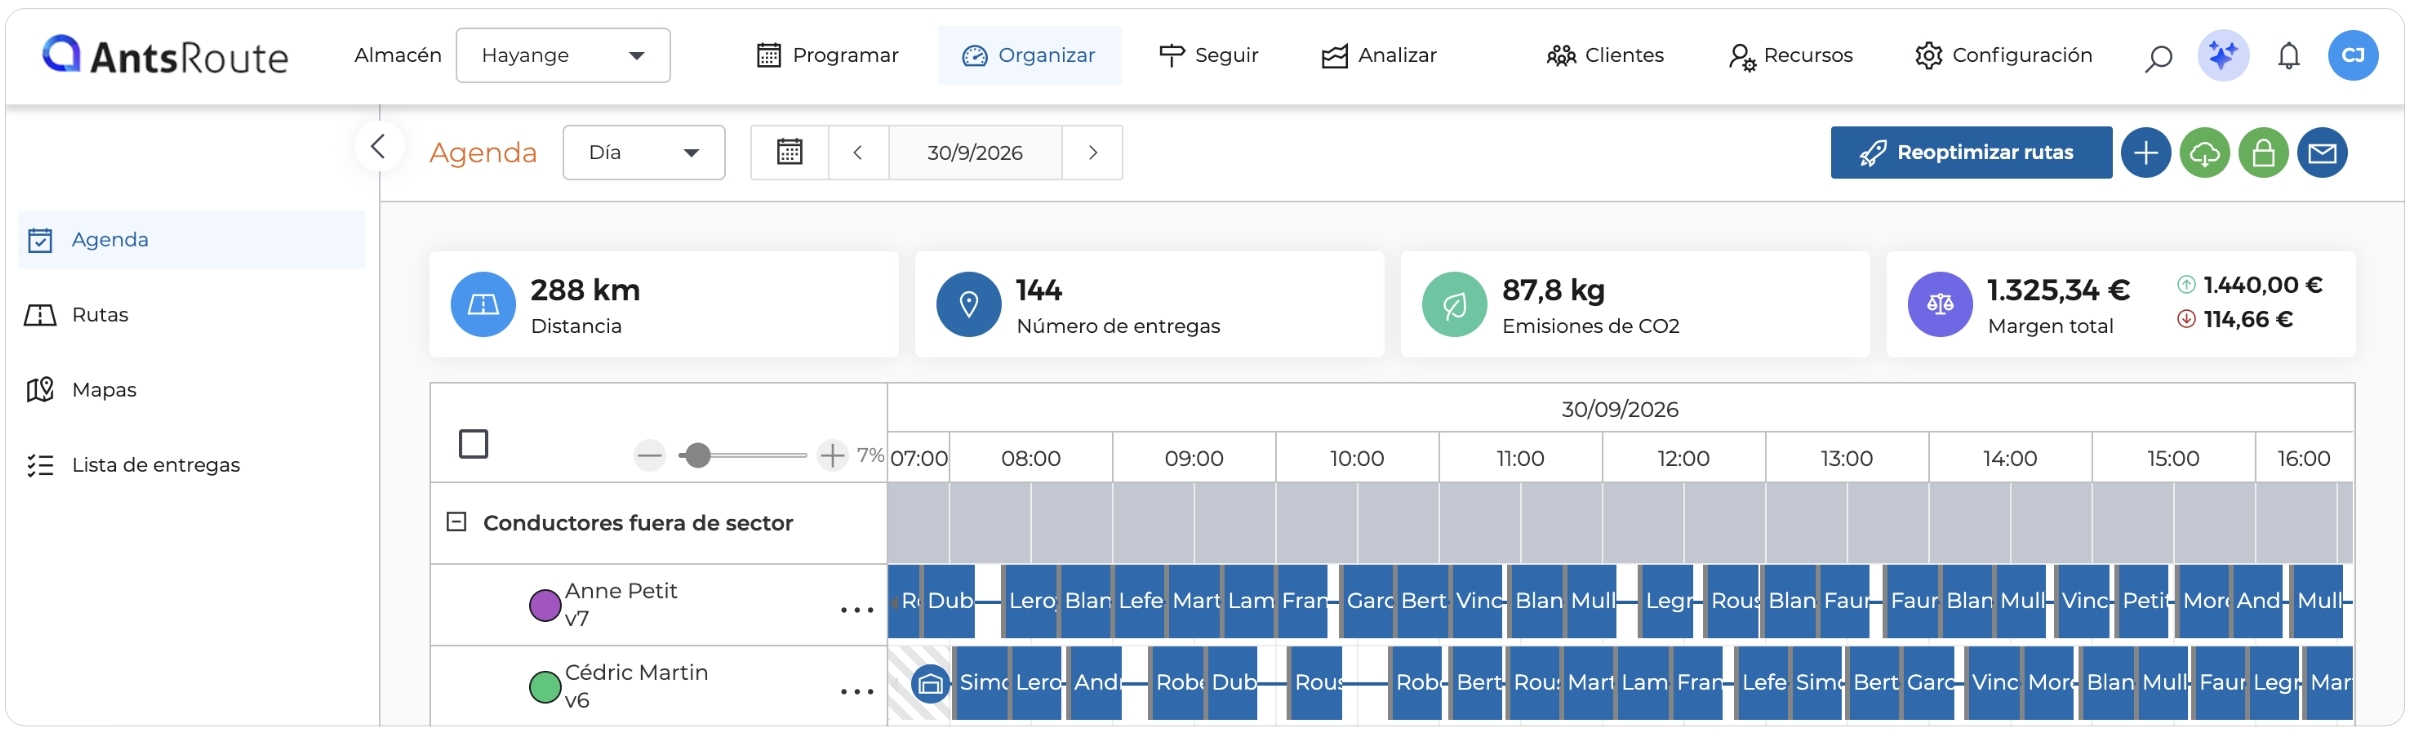The image size is (2410, 734).
Task: Click Cédric Martin's green color circle
Action: [545, 687]
